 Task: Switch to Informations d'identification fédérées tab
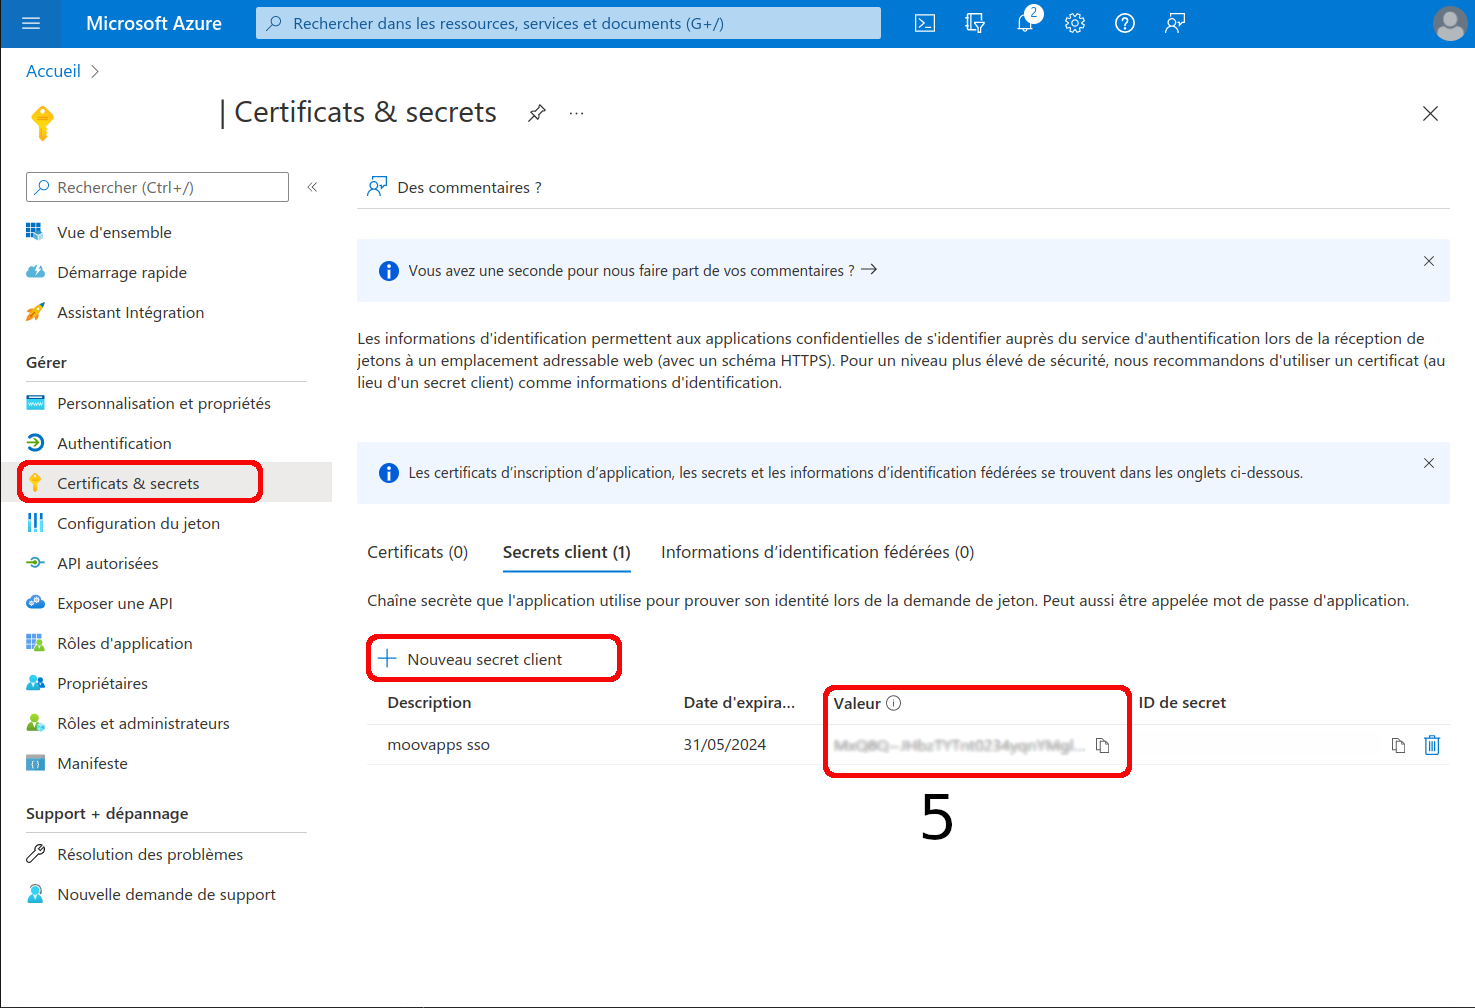[x=817, y=552]
